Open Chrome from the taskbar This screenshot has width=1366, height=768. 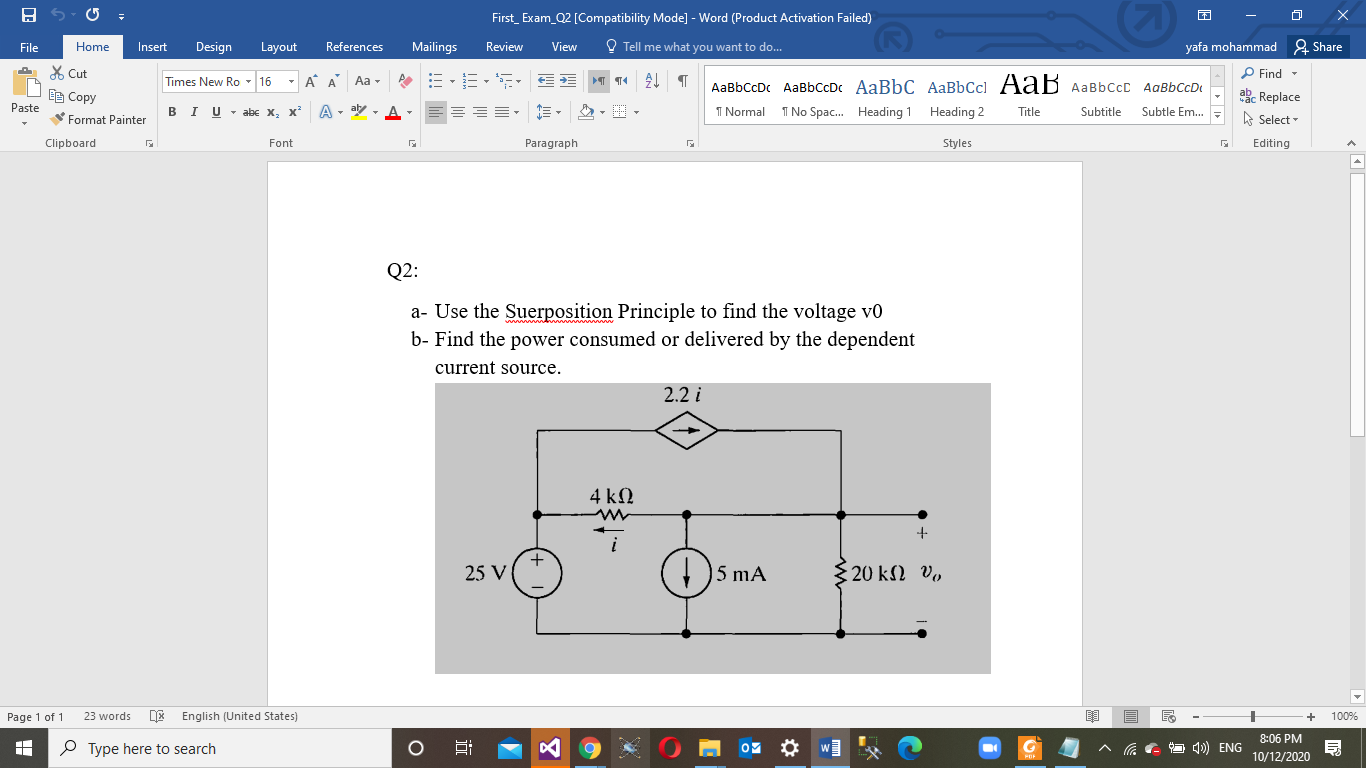click(588, 747)
